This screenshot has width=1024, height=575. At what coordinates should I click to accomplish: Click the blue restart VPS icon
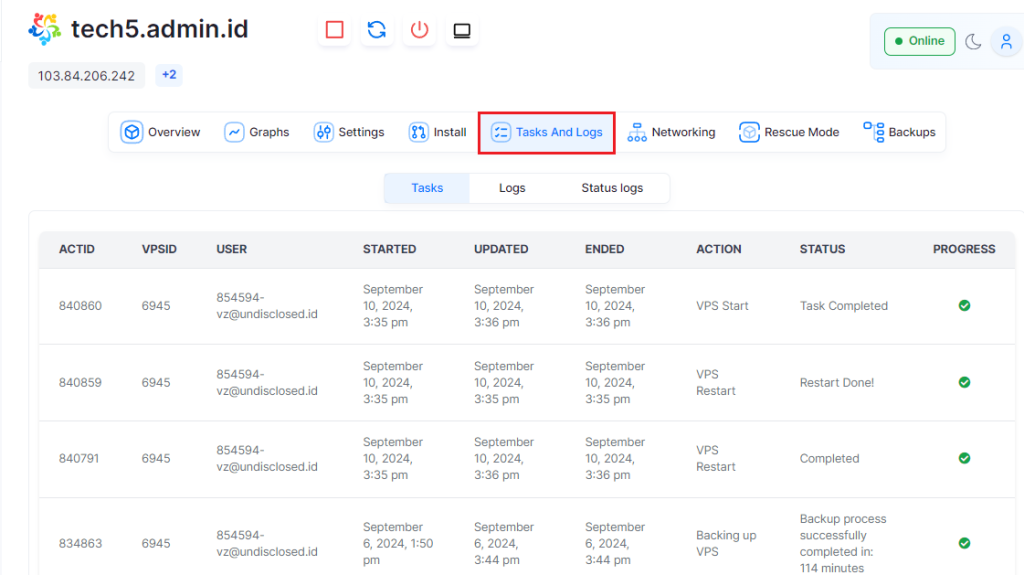(377, 30)
